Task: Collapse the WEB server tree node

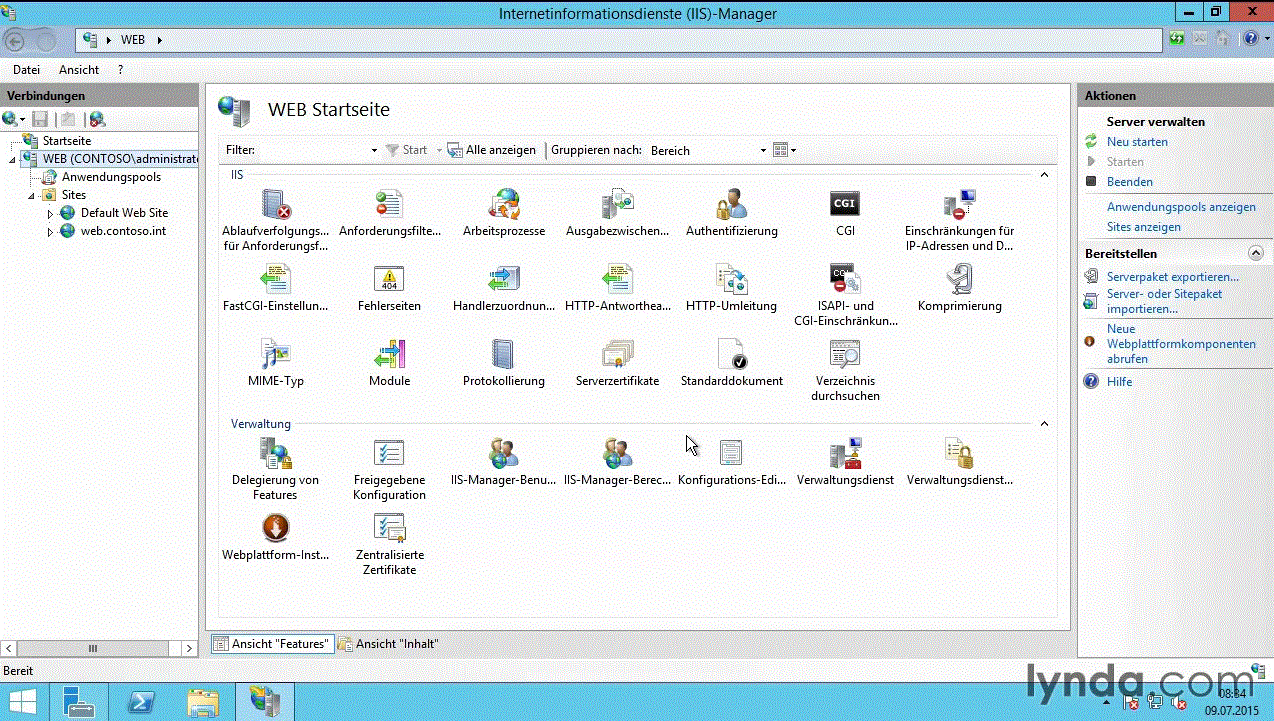Action: click(x=12, y=160)
